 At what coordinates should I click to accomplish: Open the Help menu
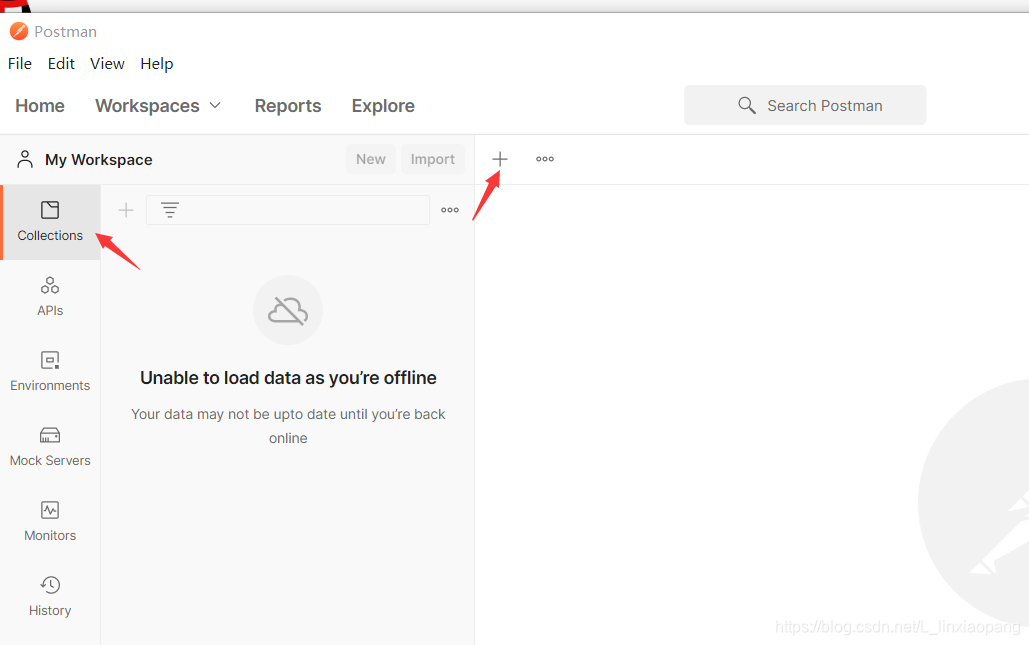pos(157,64)
